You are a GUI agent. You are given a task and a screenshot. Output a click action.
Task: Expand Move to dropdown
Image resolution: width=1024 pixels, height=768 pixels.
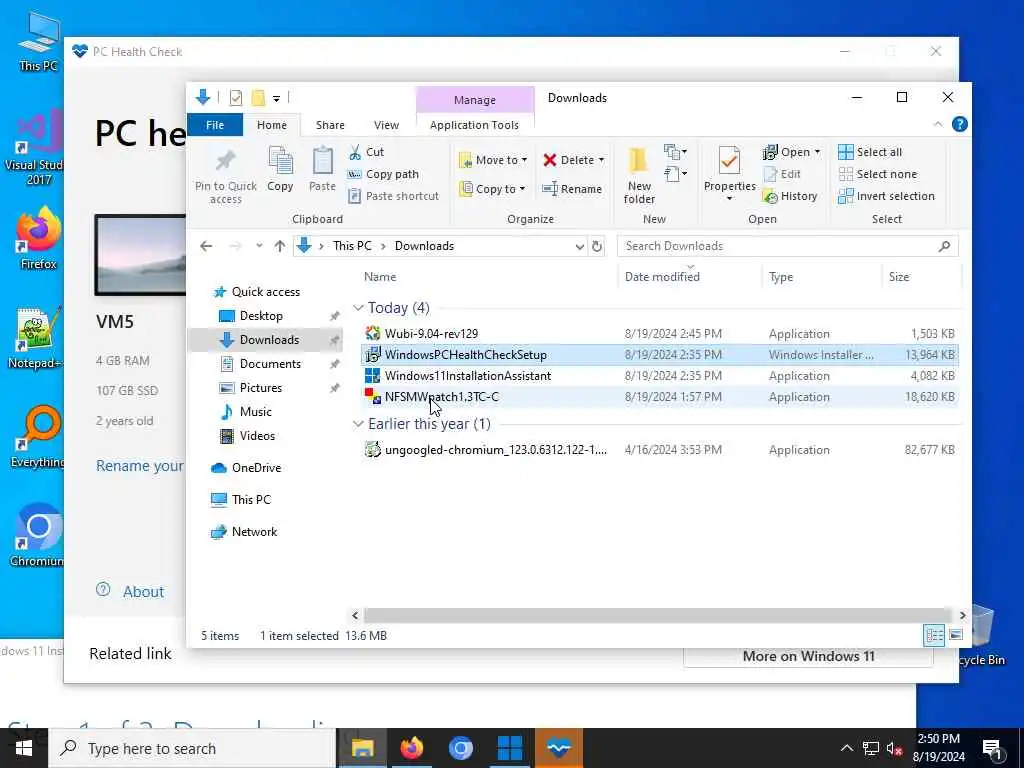(x=524, y=160)
